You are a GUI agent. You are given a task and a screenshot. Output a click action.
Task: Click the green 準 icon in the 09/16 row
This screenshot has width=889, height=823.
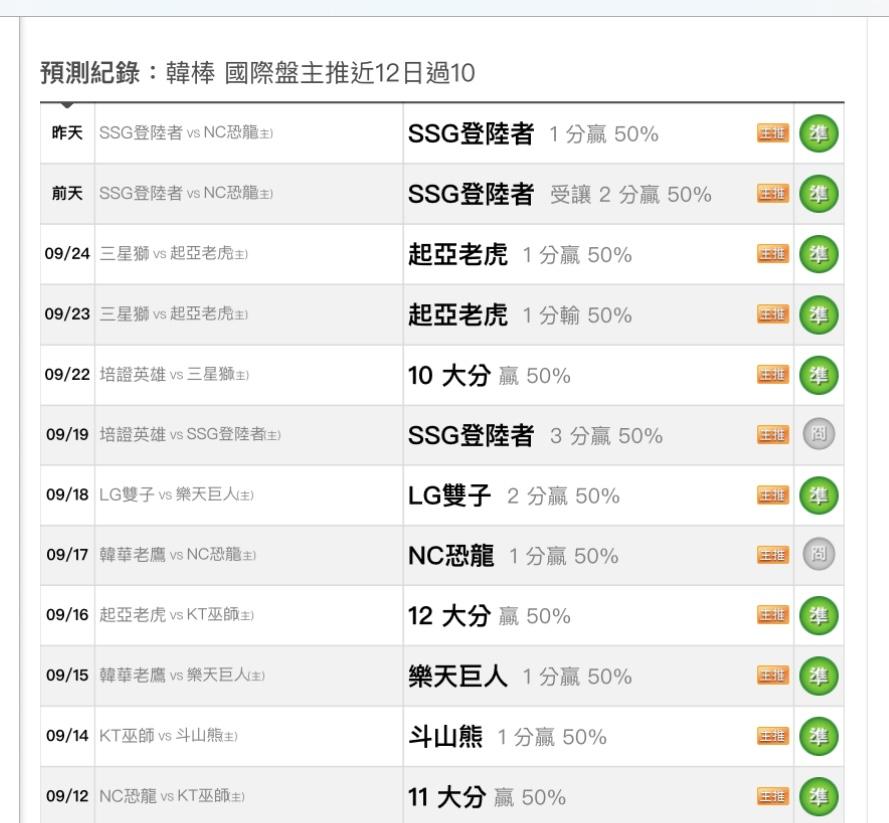[819, 616]
